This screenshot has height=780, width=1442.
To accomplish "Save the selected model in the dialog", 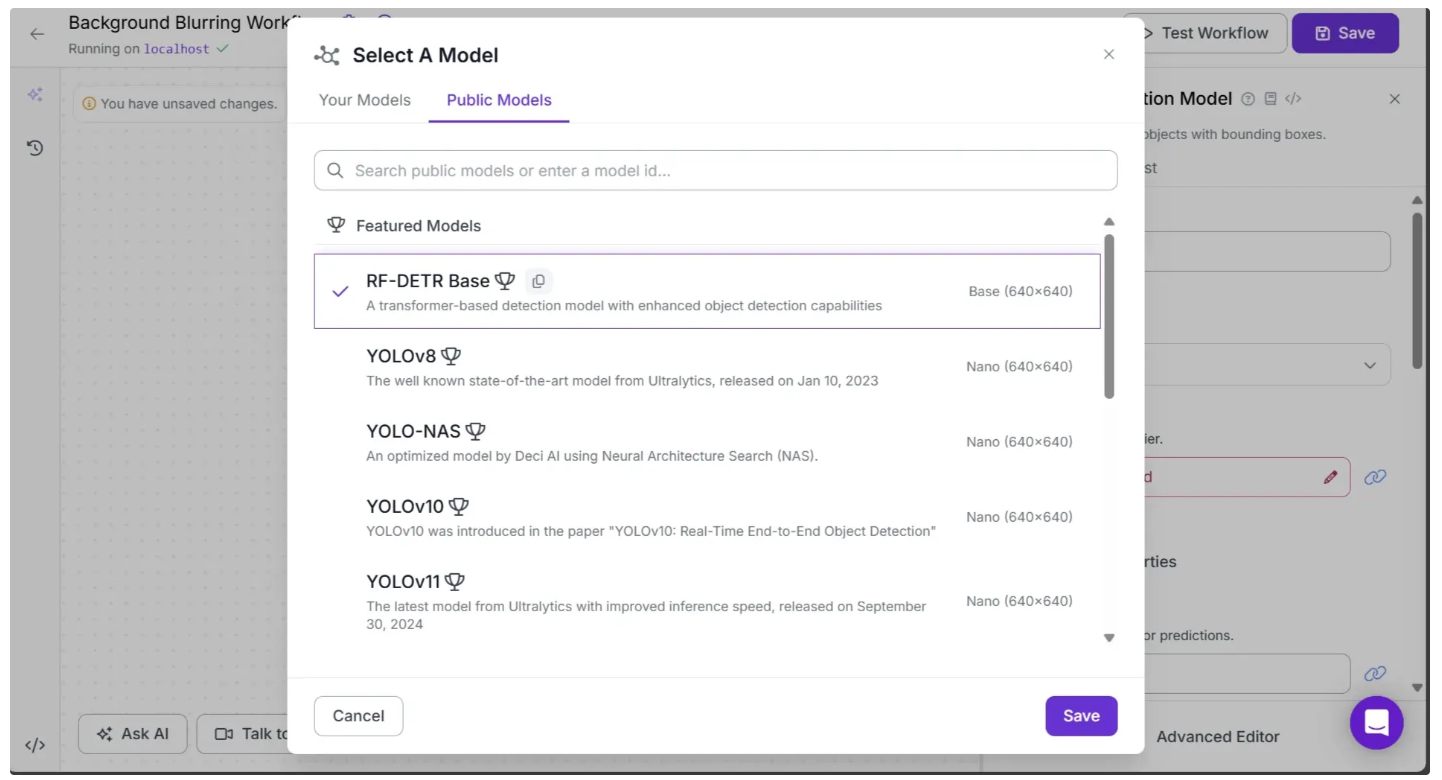I will [x=1081, y=716].
